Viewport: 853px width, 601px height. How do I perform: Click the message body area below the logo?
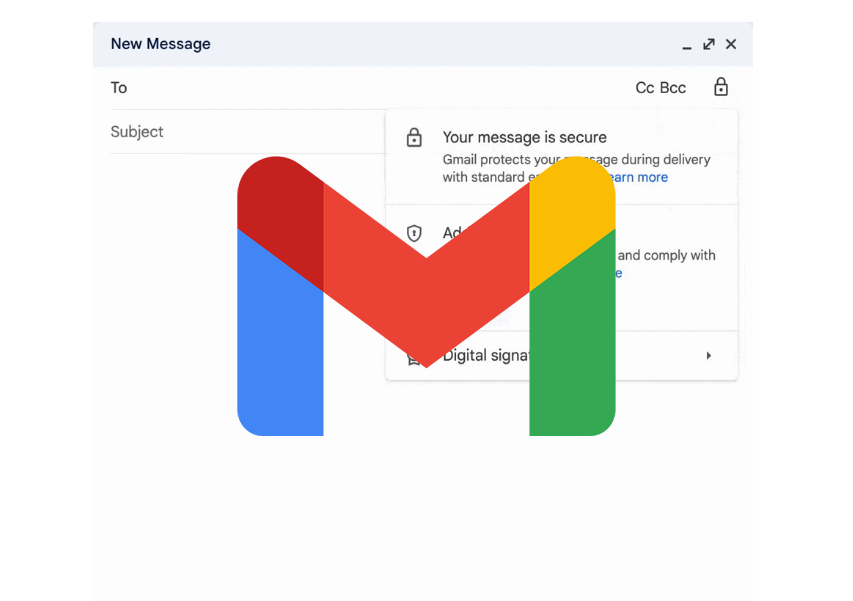pyautogui.click(x=423, y=517)
